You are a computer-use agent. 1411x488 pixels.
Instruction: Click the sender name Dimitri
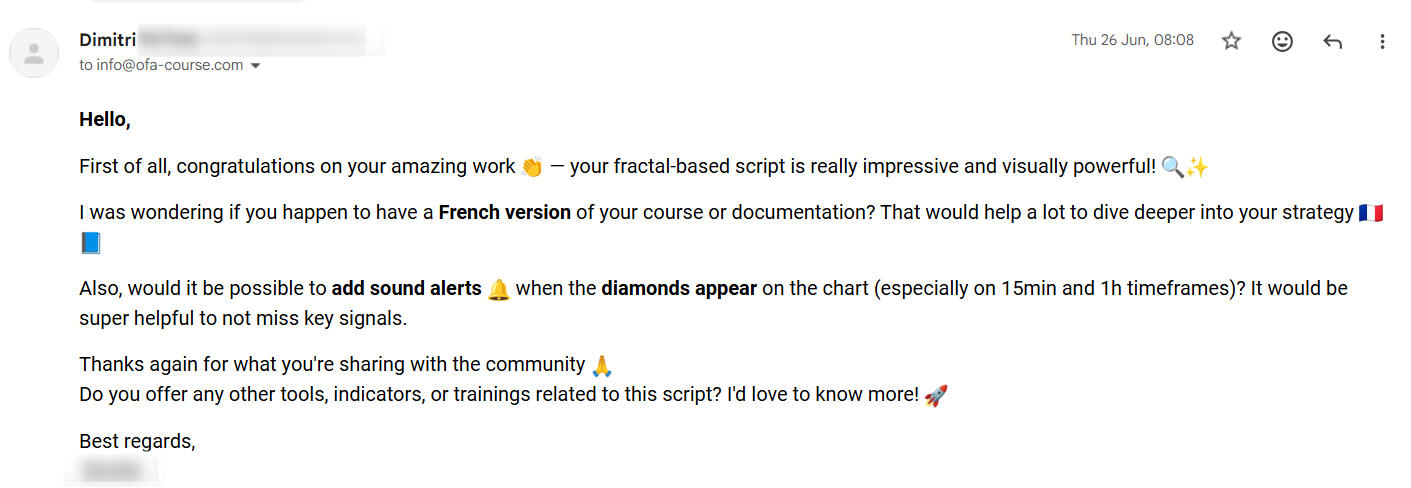click(x=106, y=40)
